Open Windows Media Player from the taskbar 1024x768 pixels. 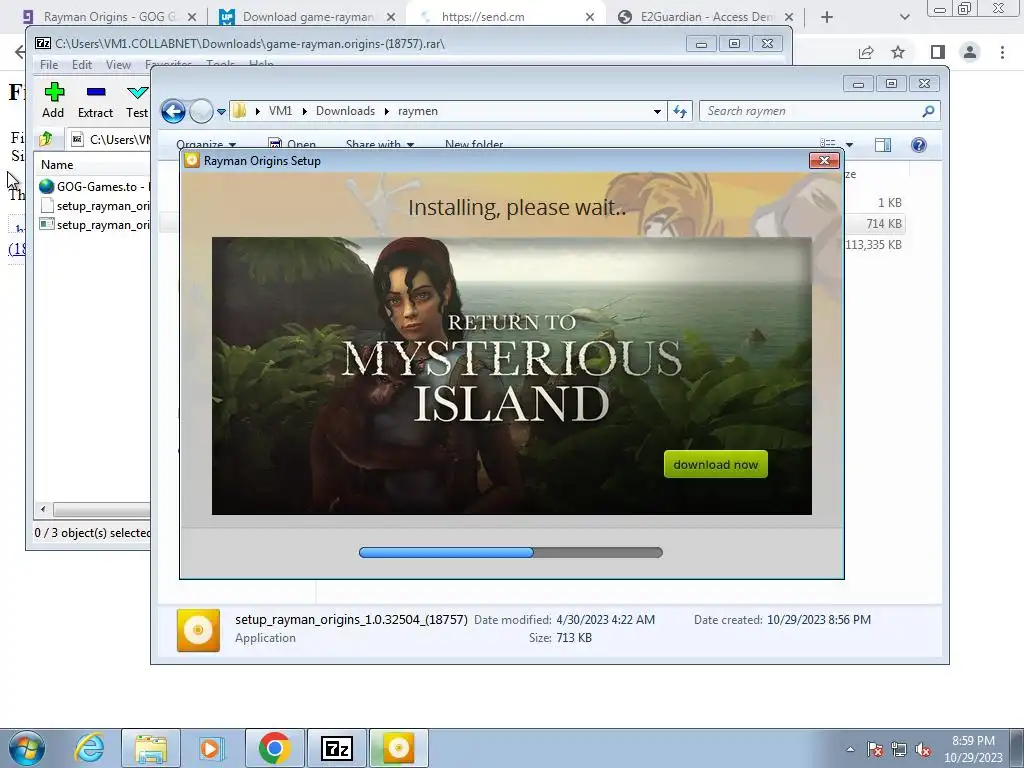[x=212, y=748]
